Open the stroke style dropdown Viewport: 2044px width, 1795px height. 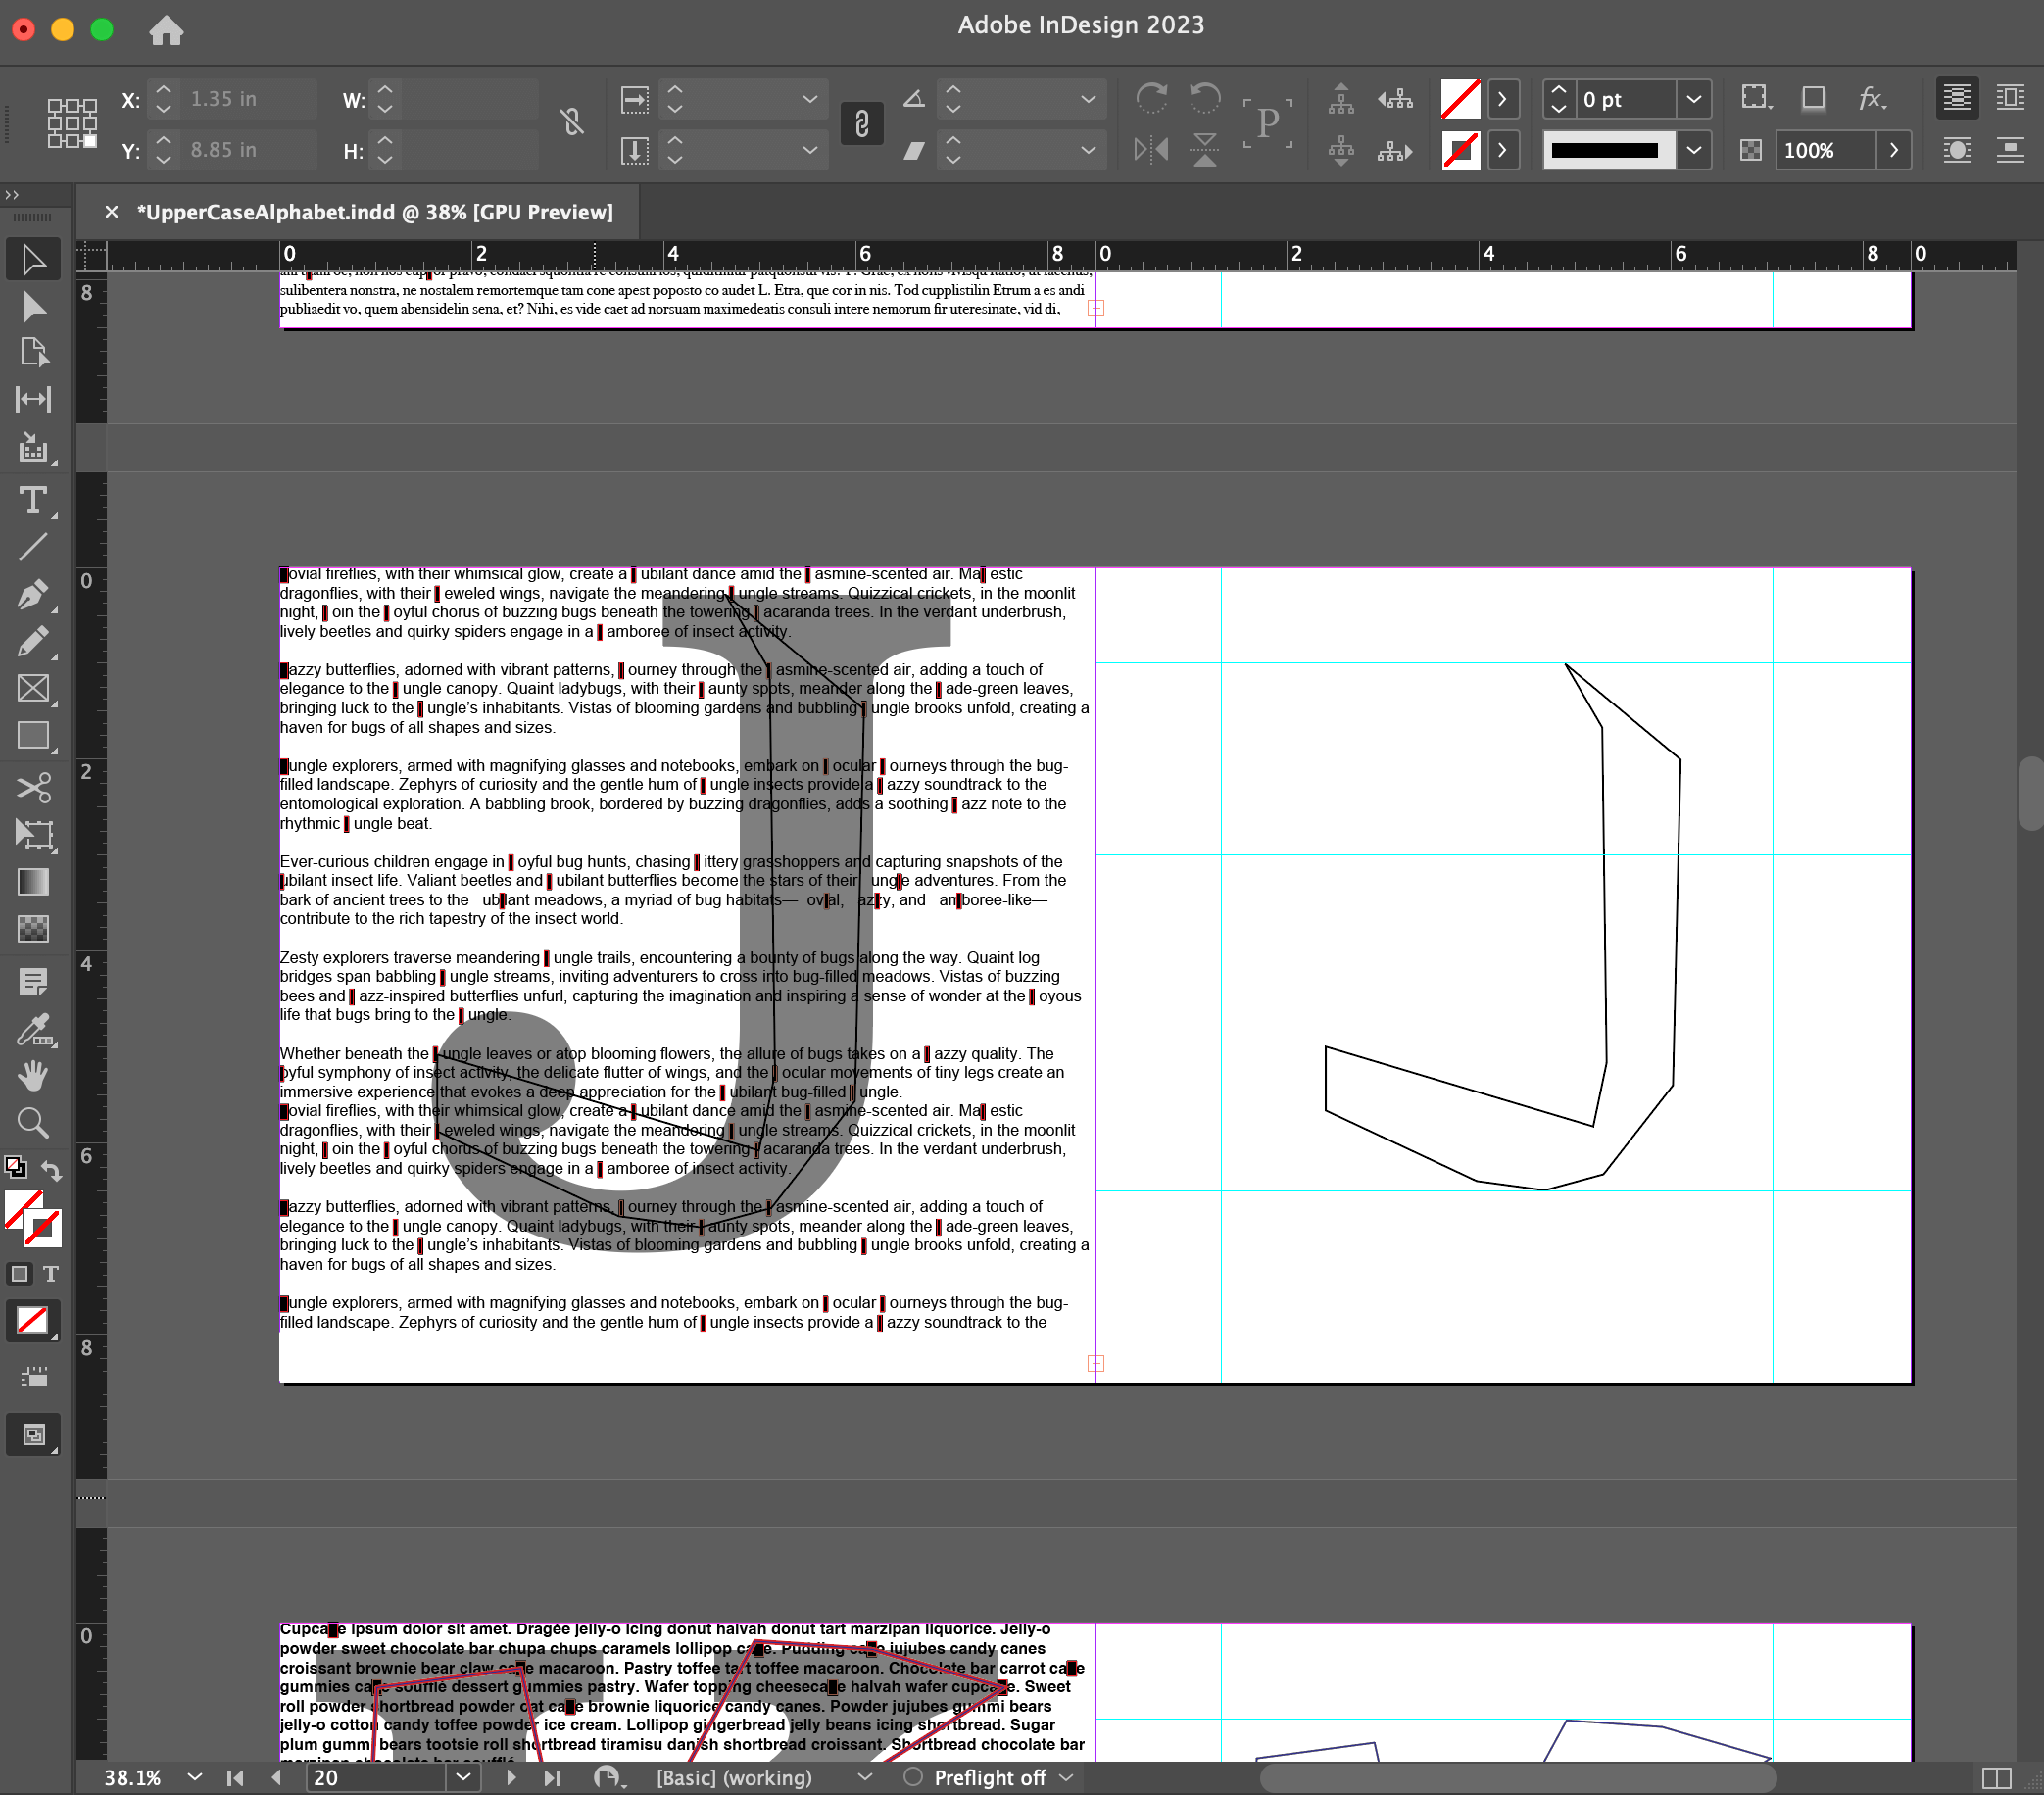coord(1694,150)
